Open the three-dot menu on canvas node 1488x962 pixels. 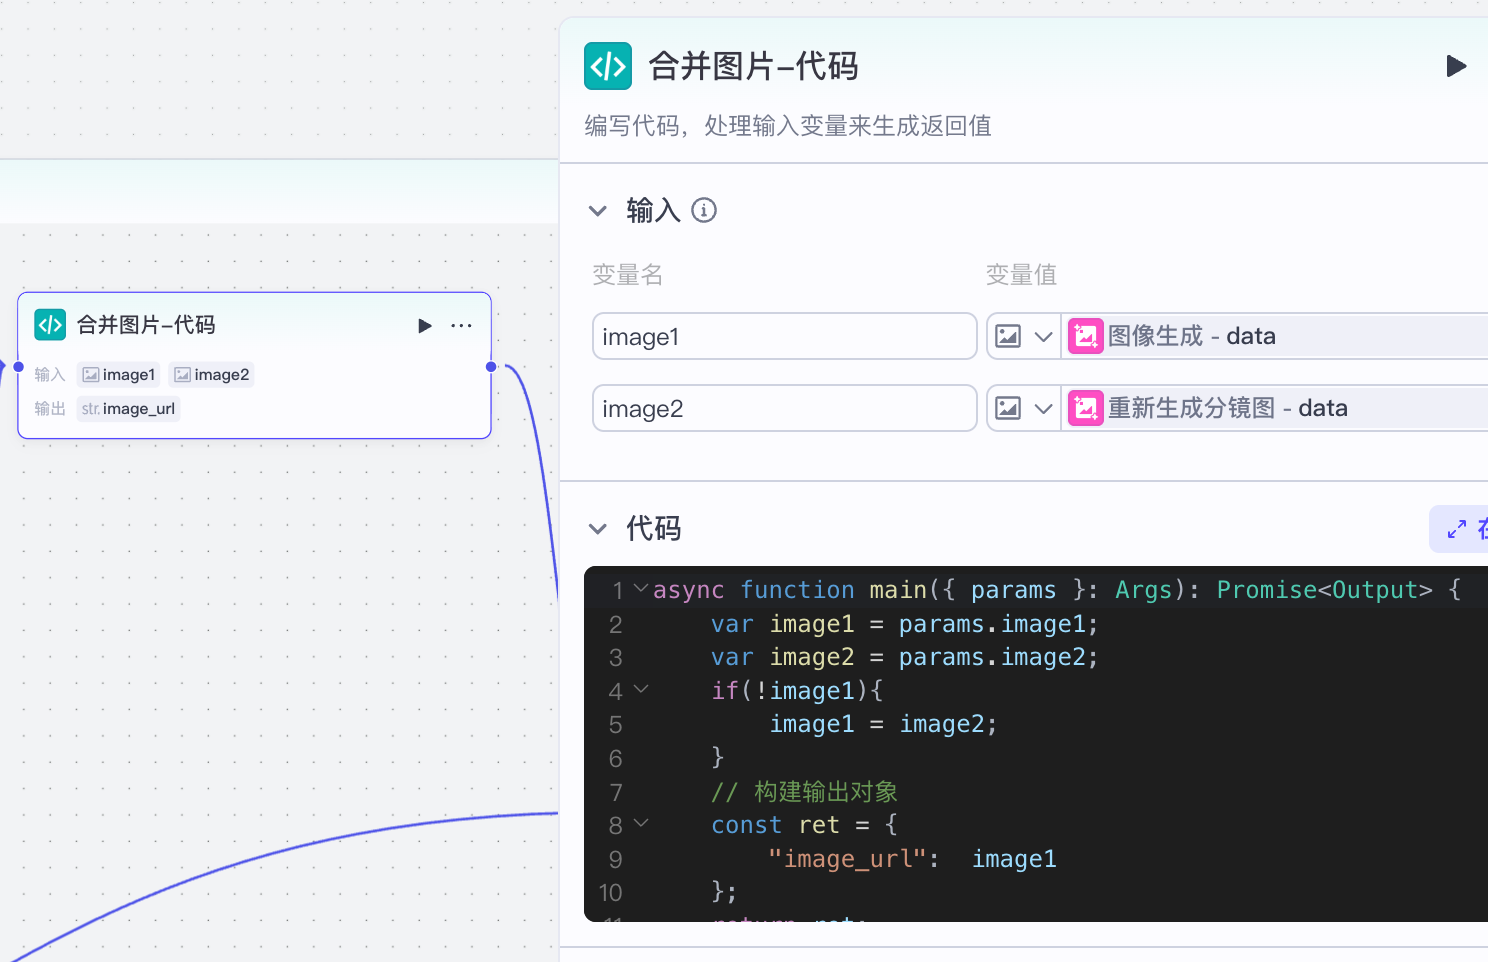click(x=461, y=326)
